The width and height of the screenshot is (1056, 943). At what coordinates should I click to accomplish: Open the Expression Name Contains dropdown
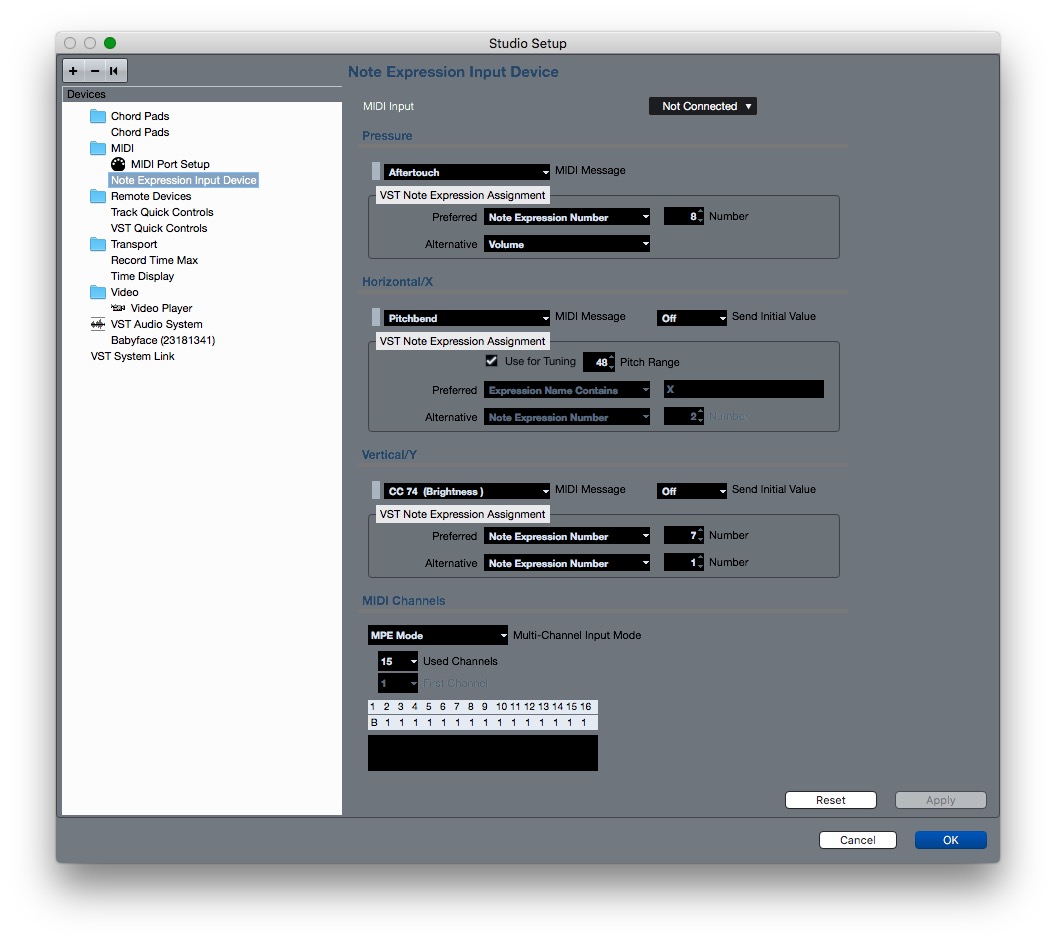pyautogui.click(x=566, y=390)
